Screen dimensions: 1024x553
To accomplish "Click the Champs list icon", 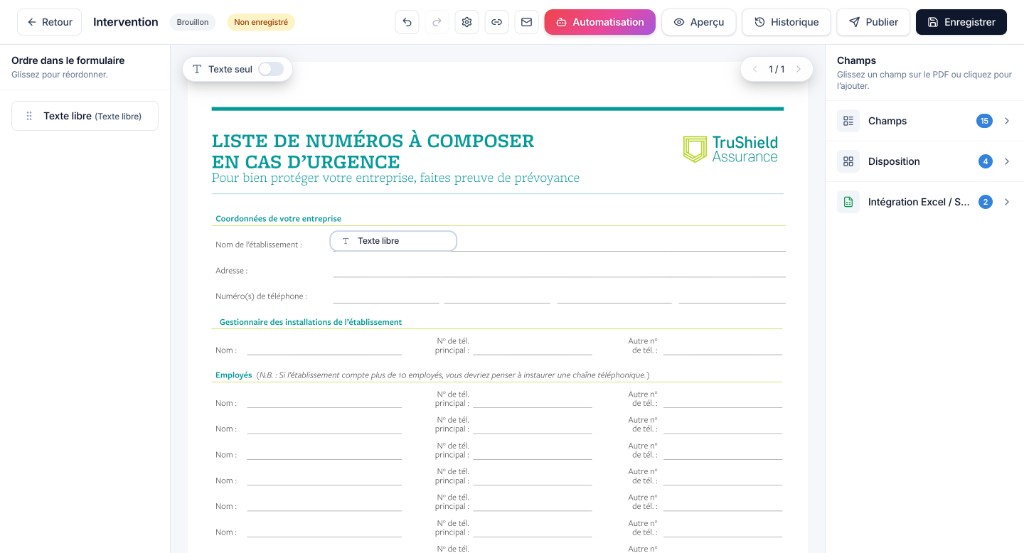I will point(848,121).
